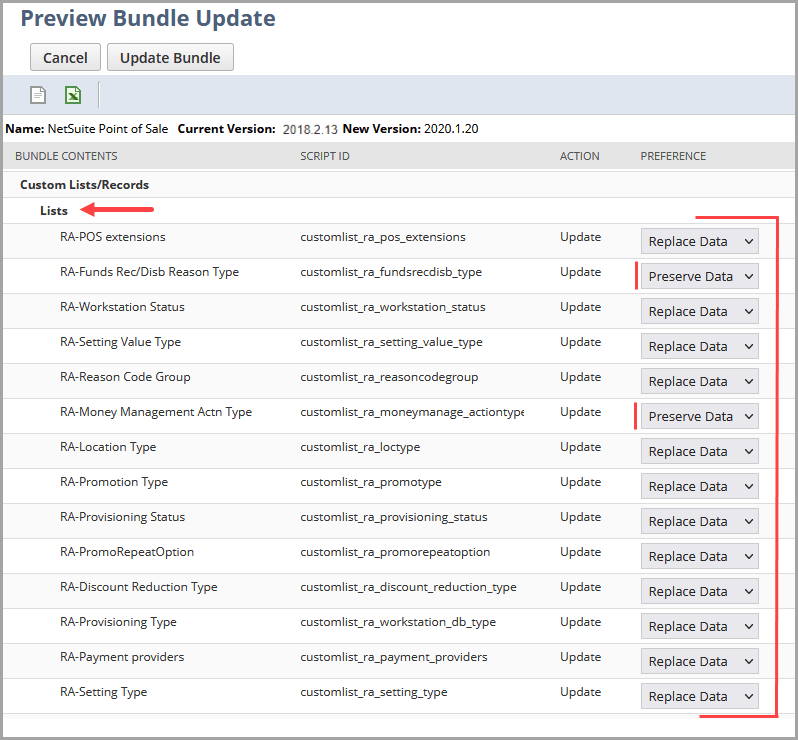Click RA-Location Type list name

[108, 447]
